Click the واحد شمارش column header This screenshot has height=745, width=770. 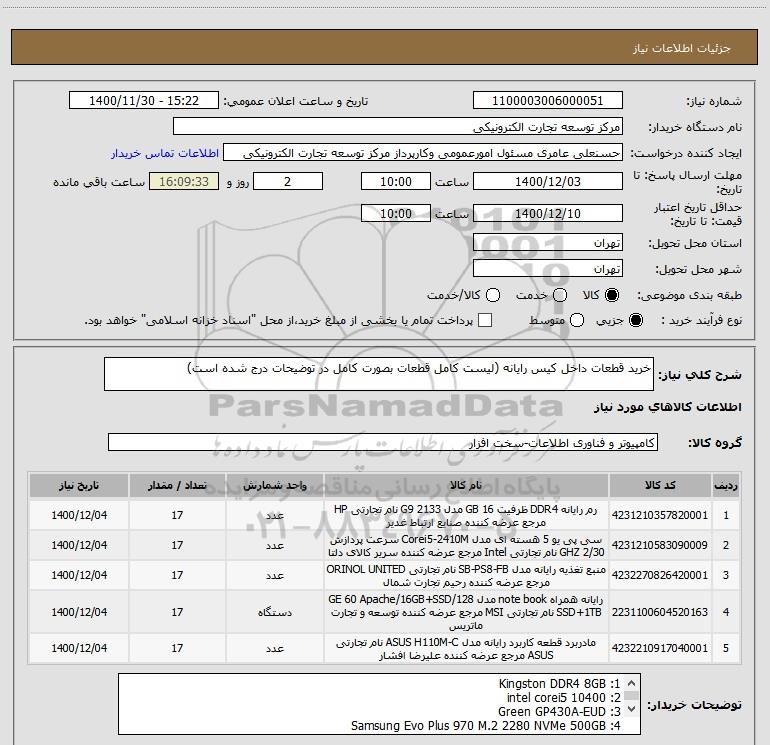(x=275, y=486)
